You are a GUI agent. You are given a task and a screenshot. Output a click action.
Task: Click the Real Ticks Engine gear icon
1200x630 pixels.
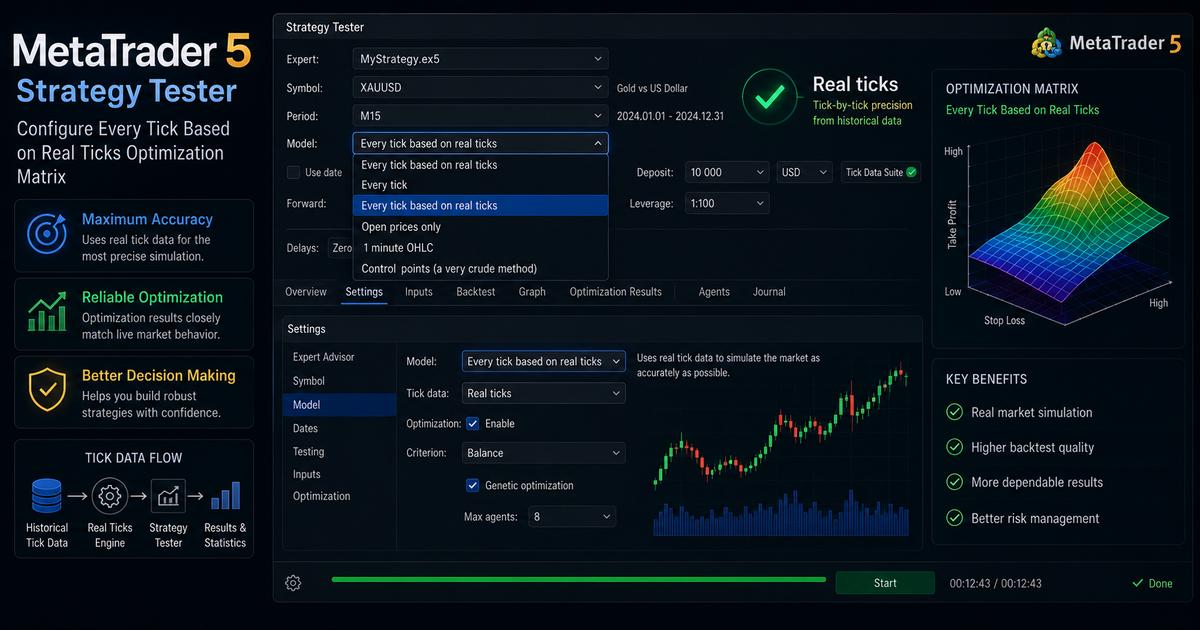coord(110,496)
